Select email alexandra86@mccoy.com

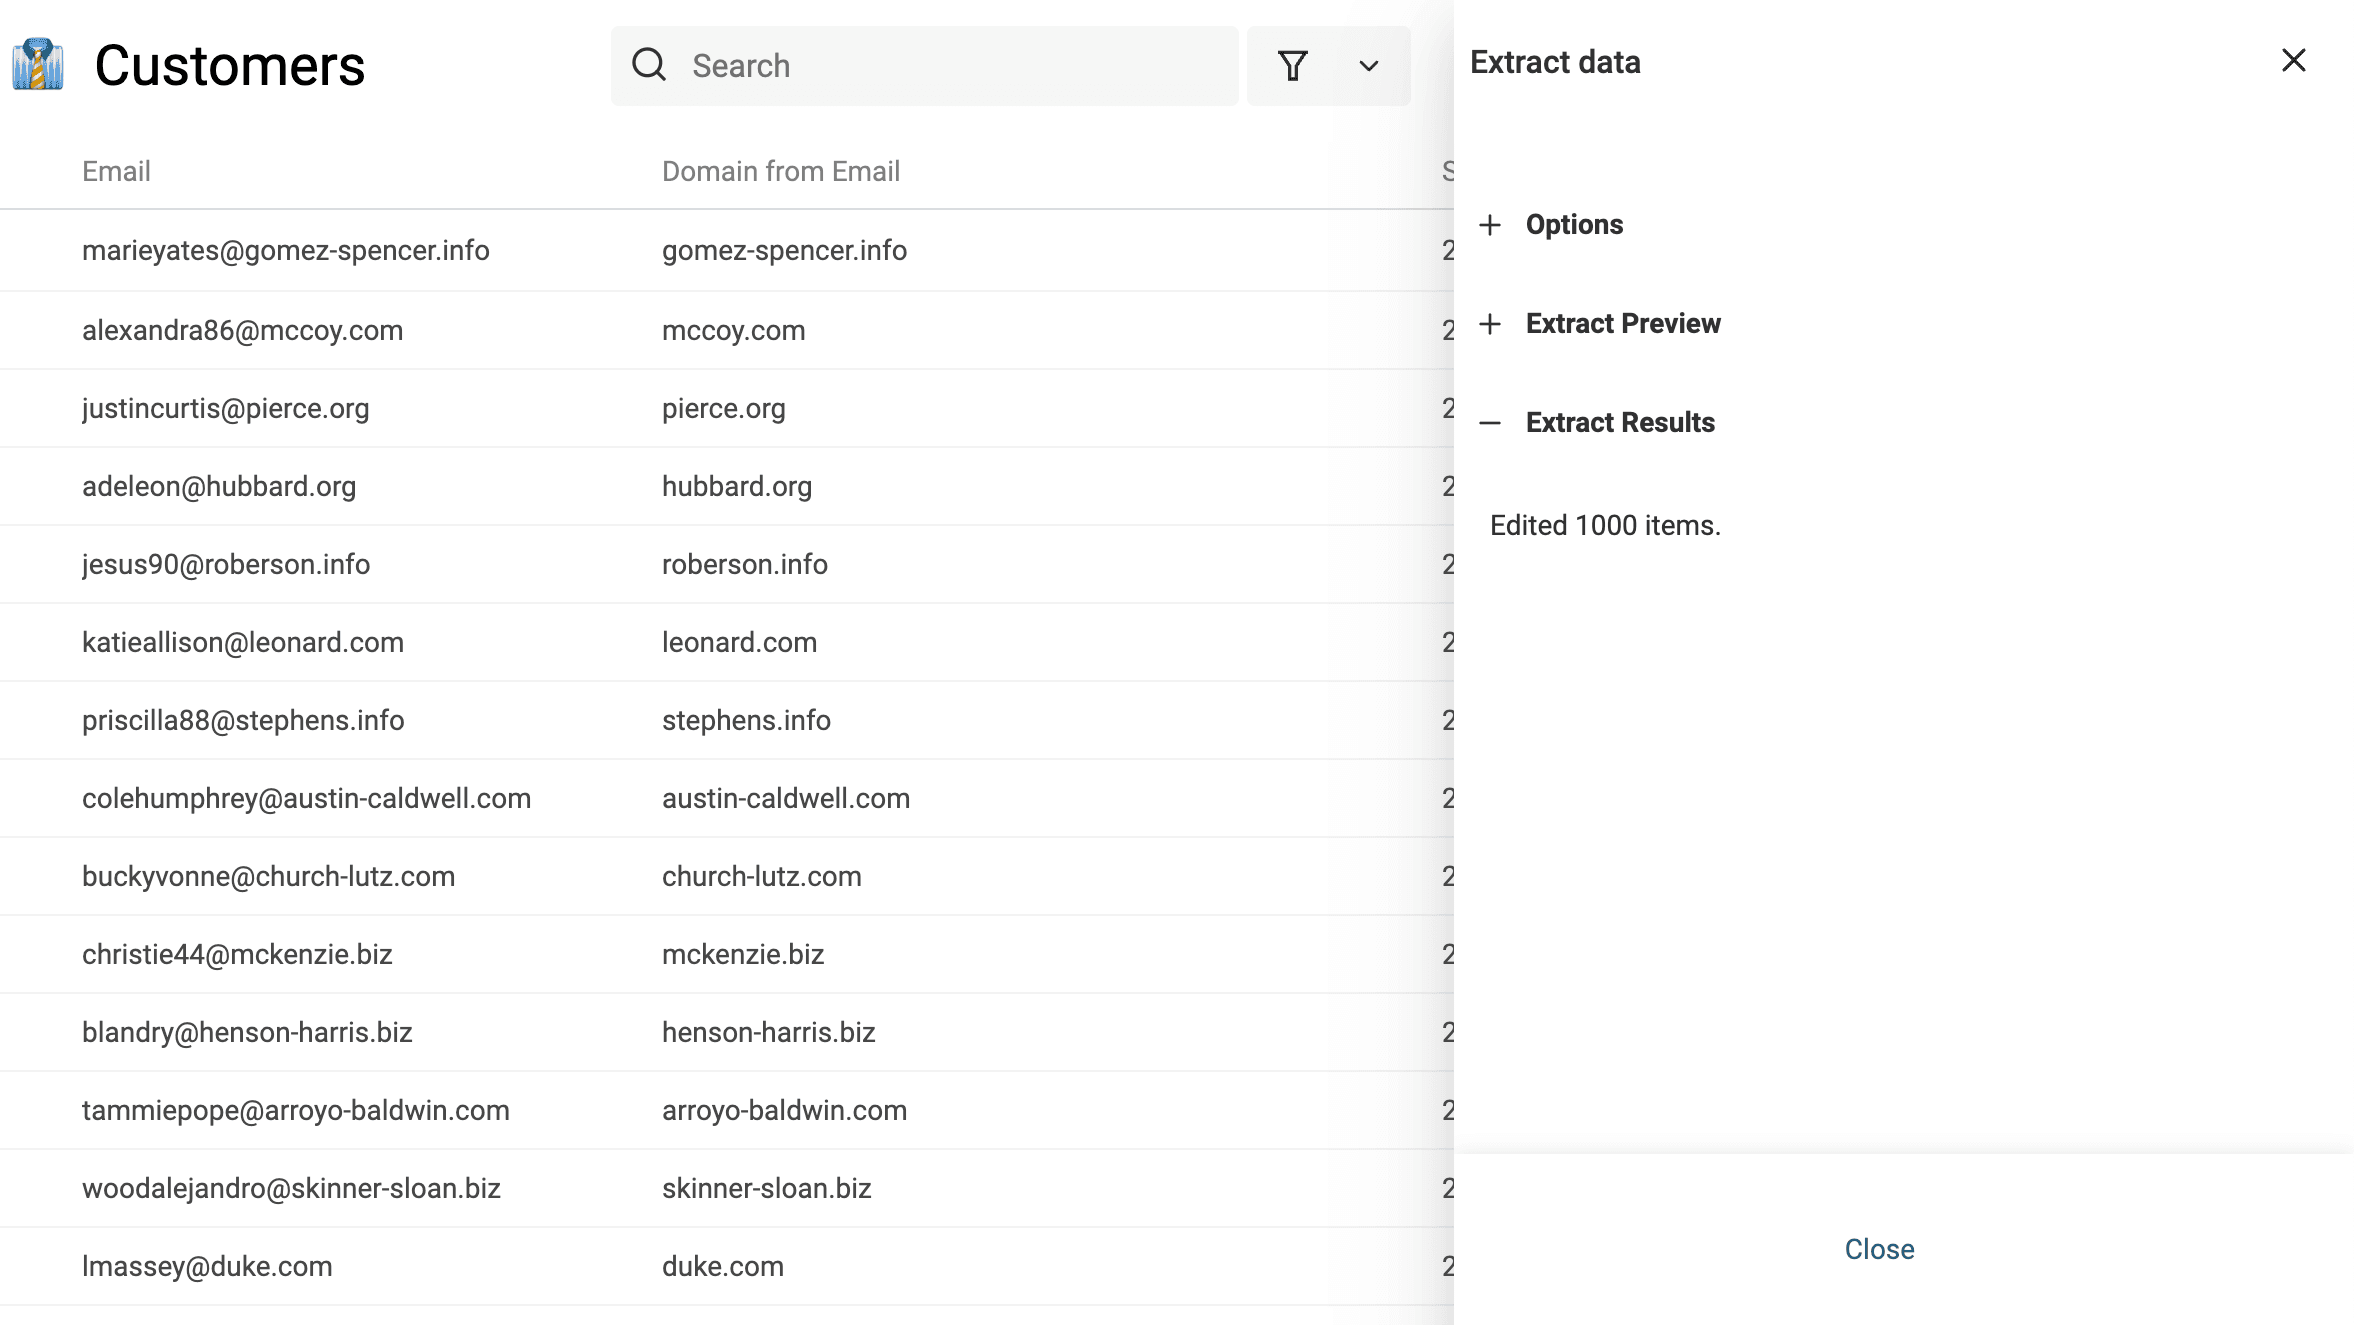(242, 330)
